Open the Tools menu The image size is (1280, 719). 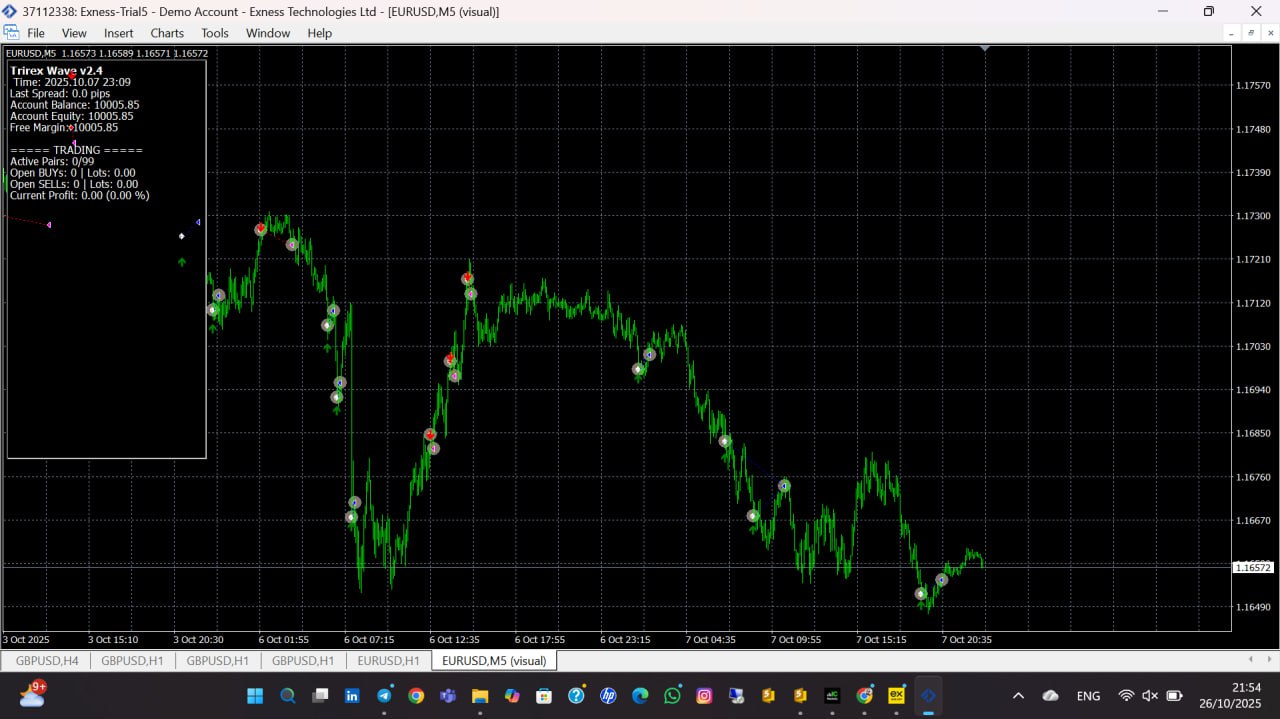215,33
